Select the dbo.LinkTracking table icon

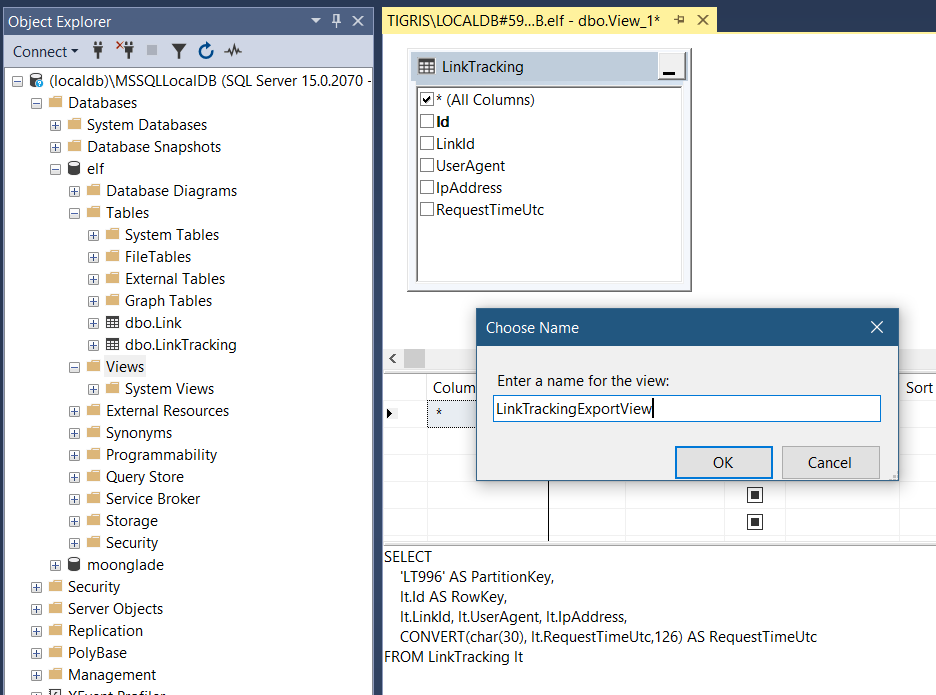tap(112, 344)
